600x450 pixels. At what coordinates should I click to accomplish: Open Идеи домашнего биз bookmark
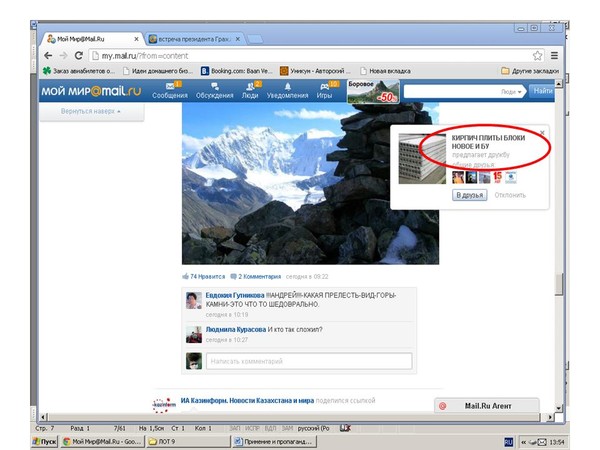pos(158,71)
